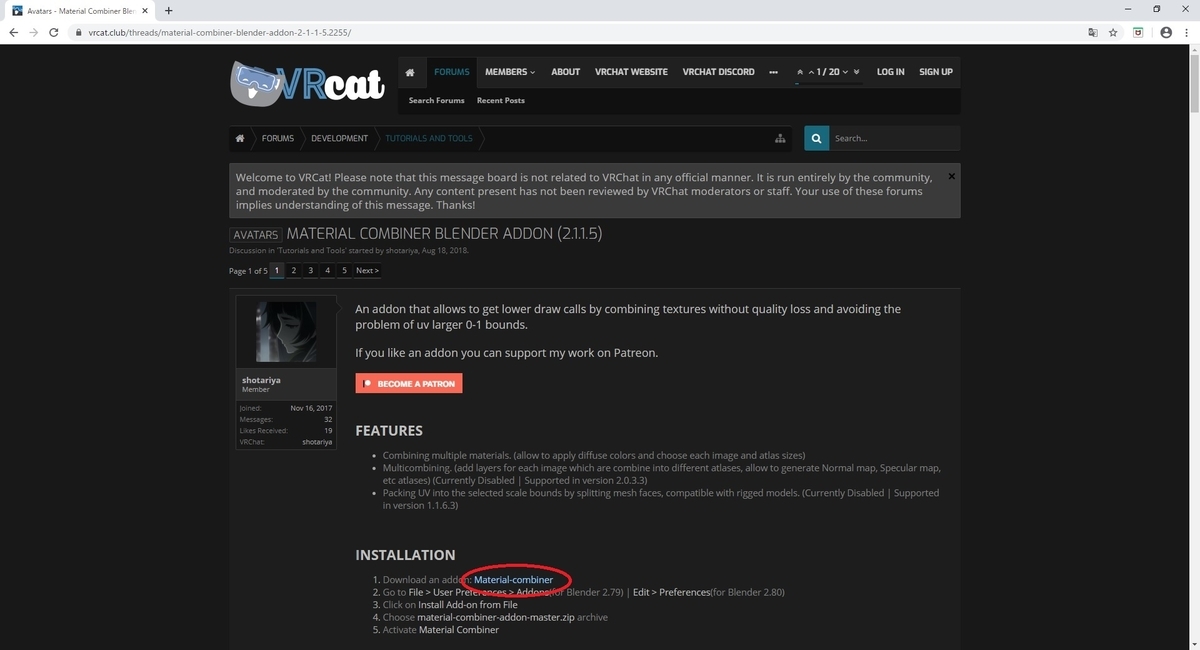Click FORUMS in the breadcrumb
Image resolution: width=1200 pixels, height=650 pixels.
pos(278,138)
